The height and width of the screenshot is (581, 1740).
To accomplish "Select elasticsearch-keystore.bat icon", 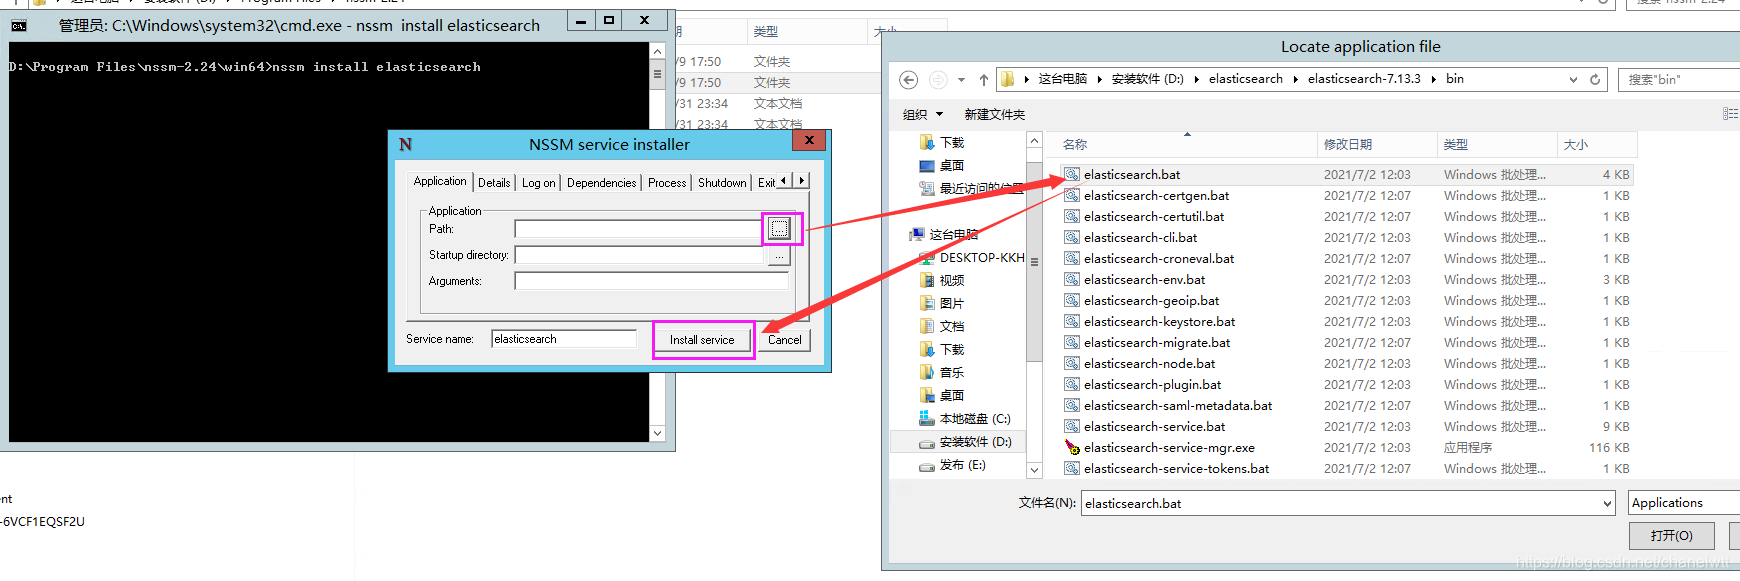I will [1071, 321].
